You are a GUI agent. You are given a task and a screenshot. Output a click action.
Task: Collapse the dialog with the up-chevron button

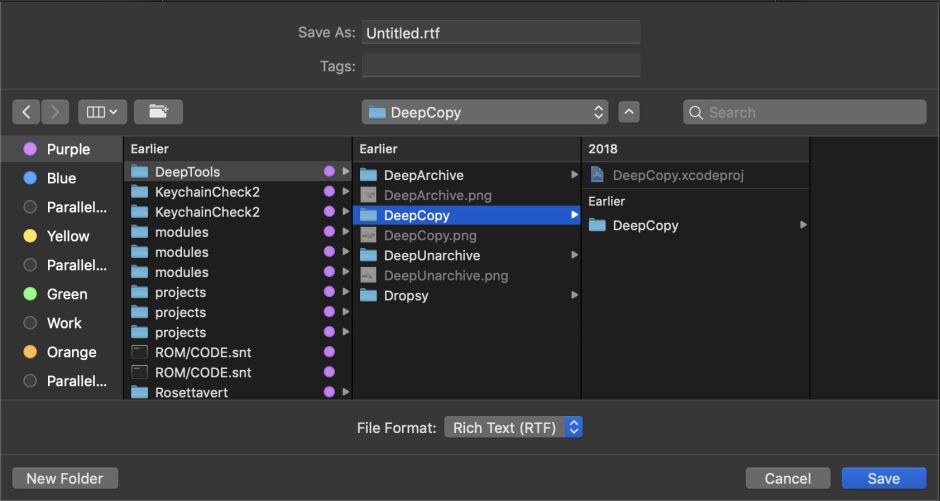tap(629, 112)
